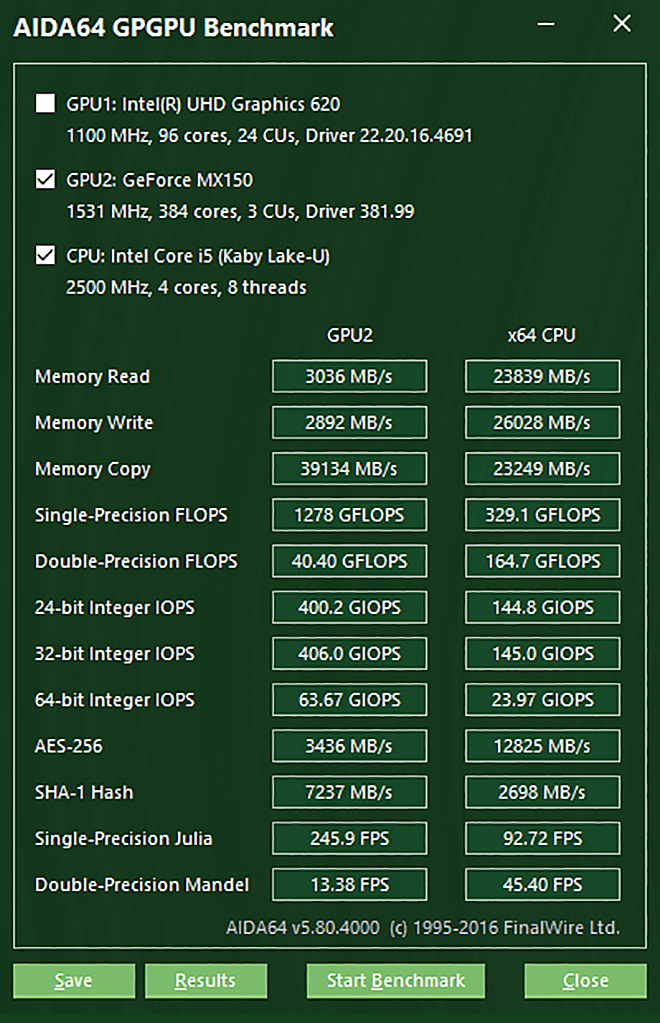The width and height of the screenshot is (660, 1023).
Task: Select GPU2 32-bit Integer IOPS result
Action: click(x=350, y=654)
